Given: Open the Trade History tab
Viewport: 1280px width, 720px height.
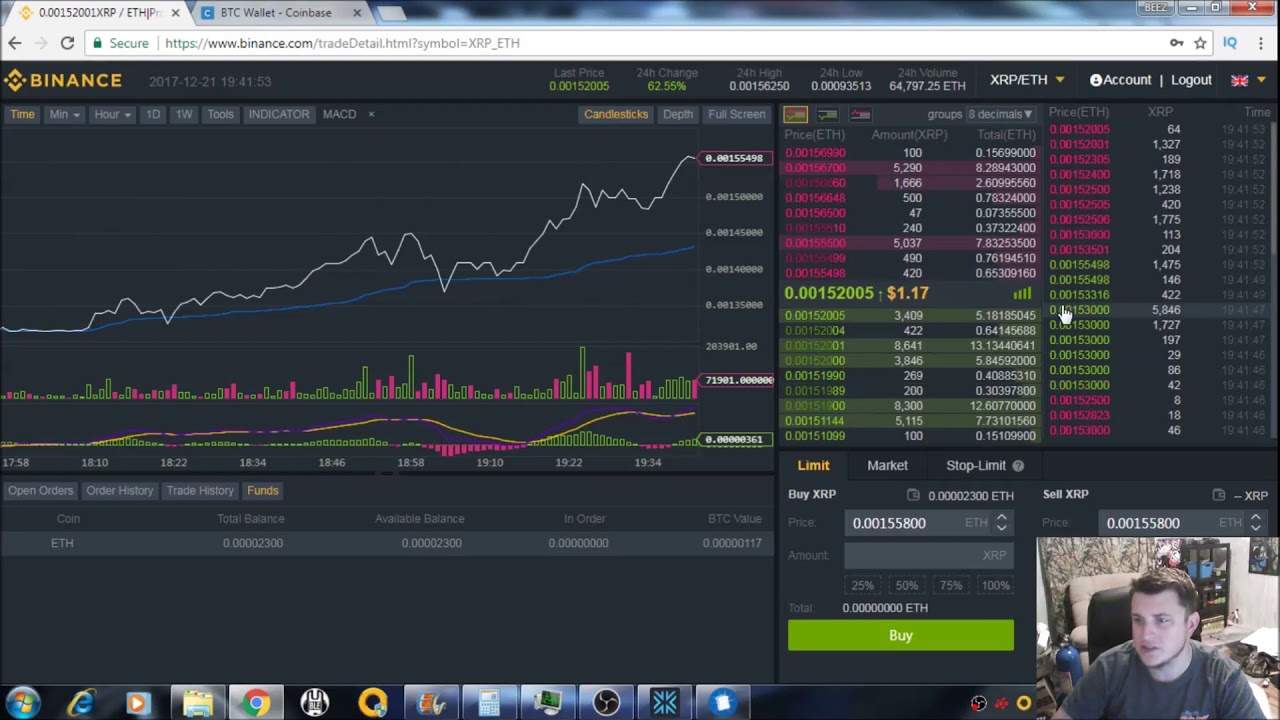Looking at the screenshot, I should (x=200, y=490).
